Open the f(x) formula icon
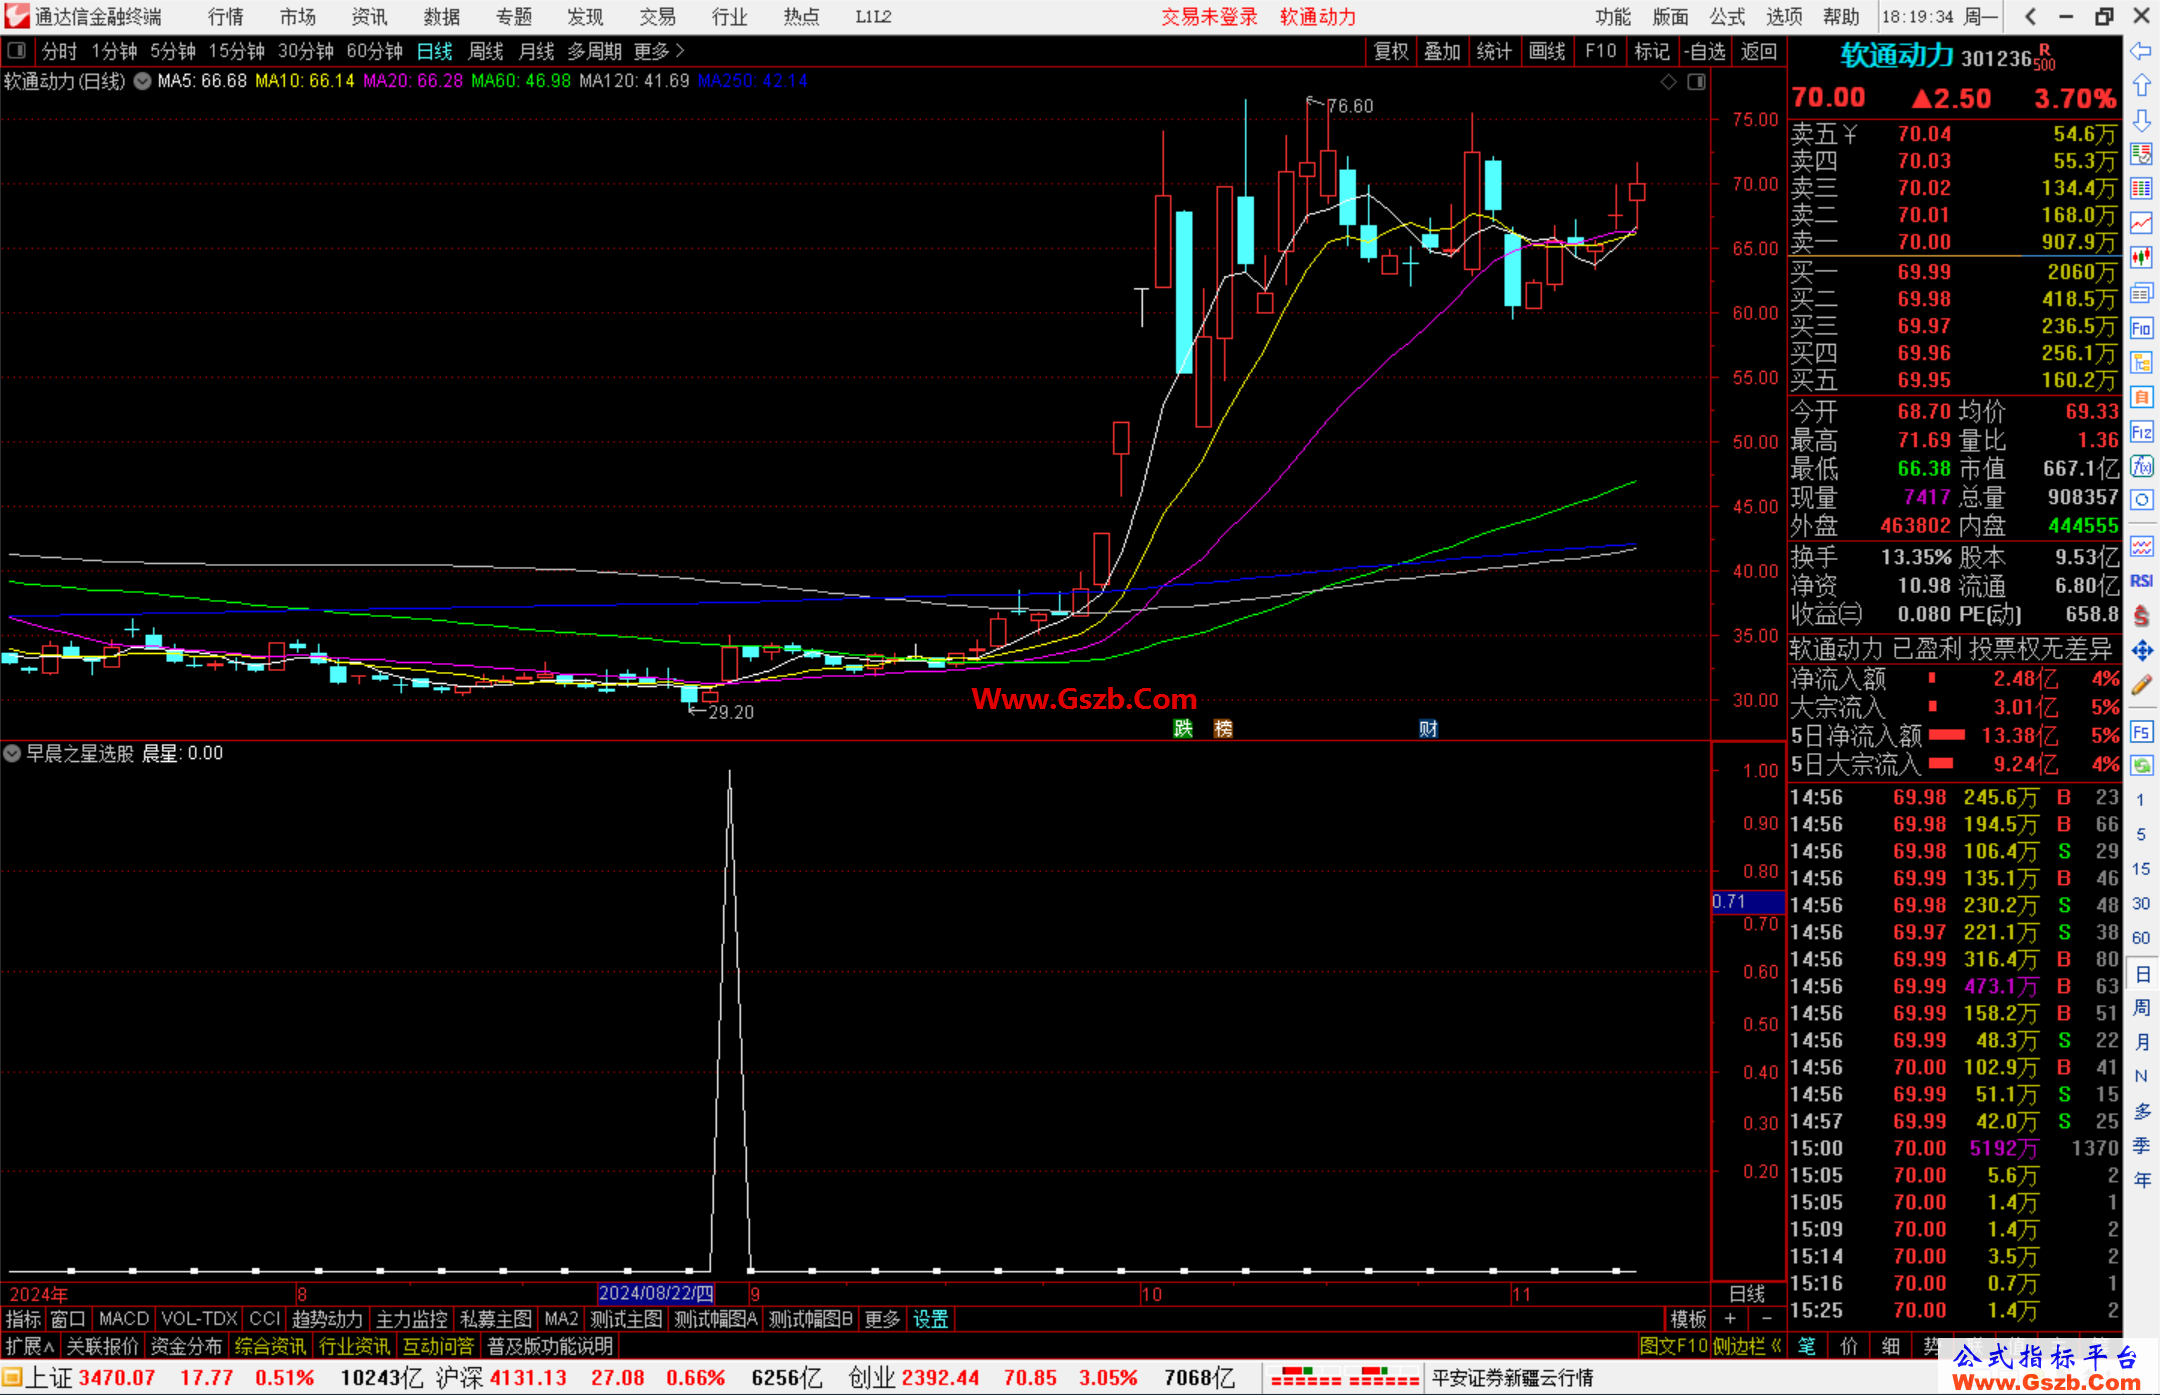This screenshot has height=1395, width=2160. coord(2141,466)
